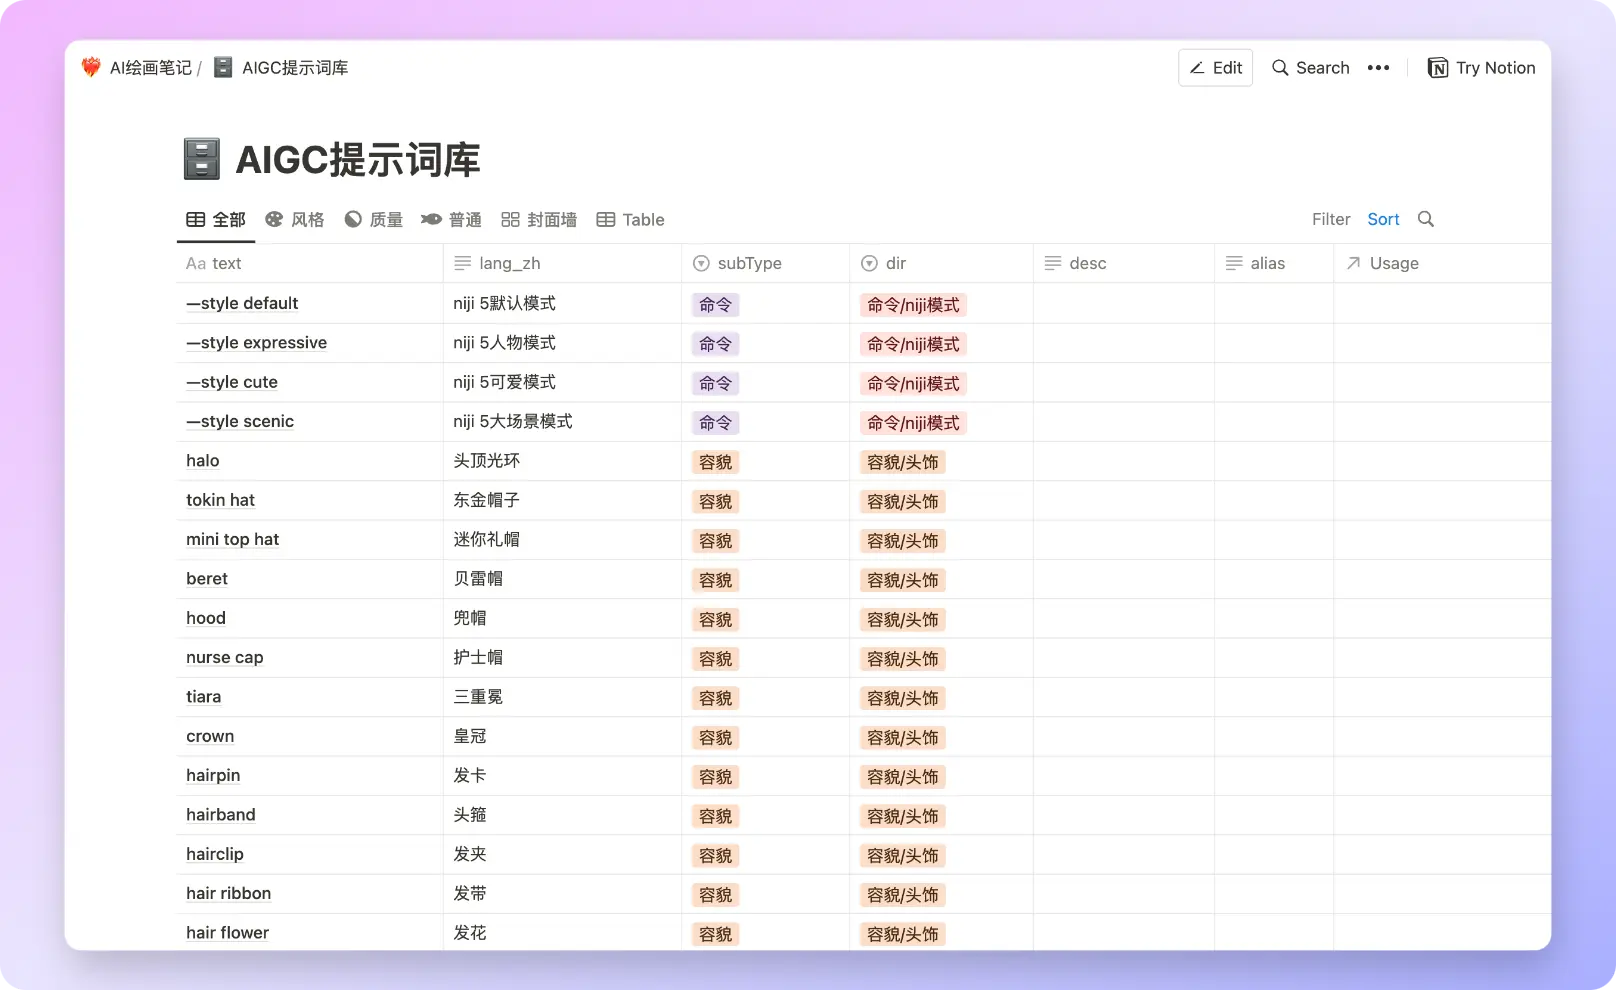Open the three-dots more options menu
The image size is (1616, 990).
(x=1378, y=68)
